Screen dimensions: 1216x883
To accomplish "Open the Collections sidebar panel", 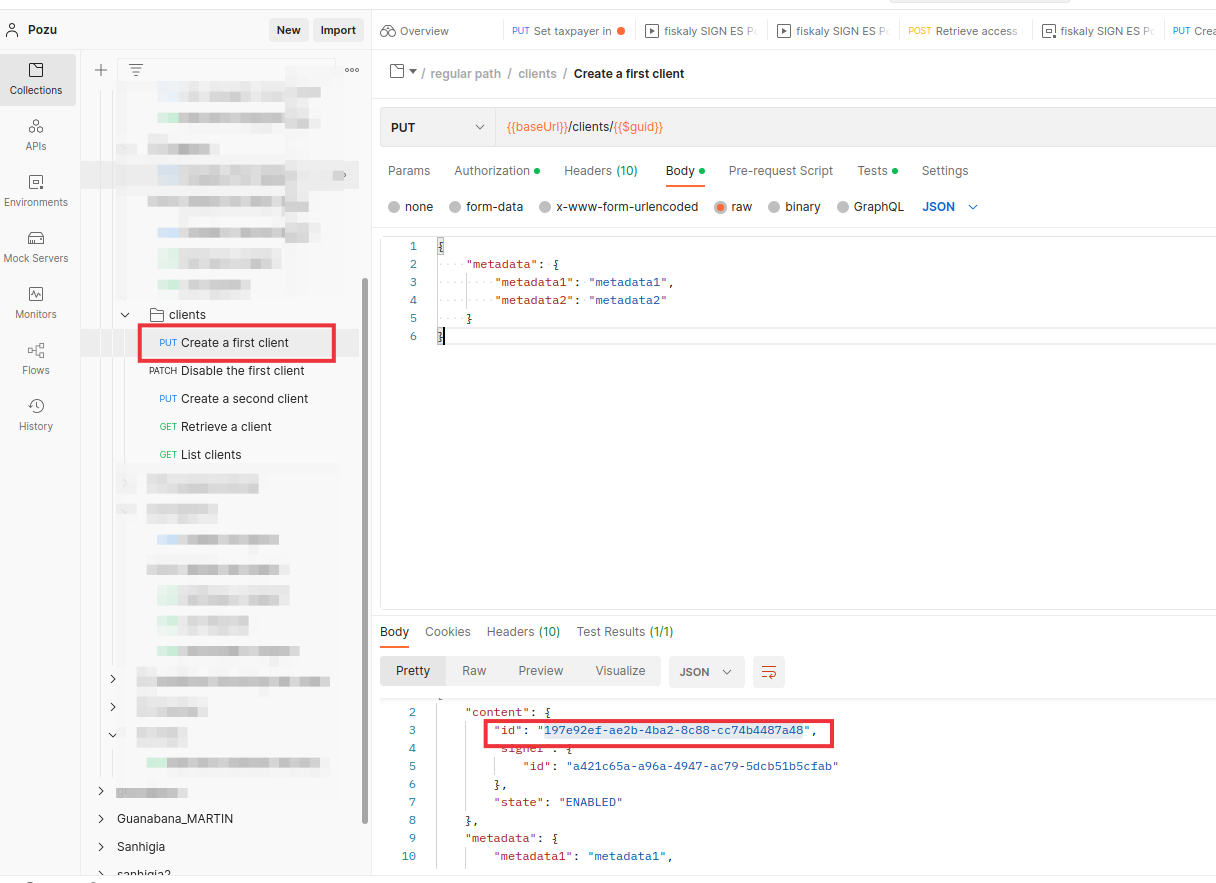I will click(x=36, y=79).
